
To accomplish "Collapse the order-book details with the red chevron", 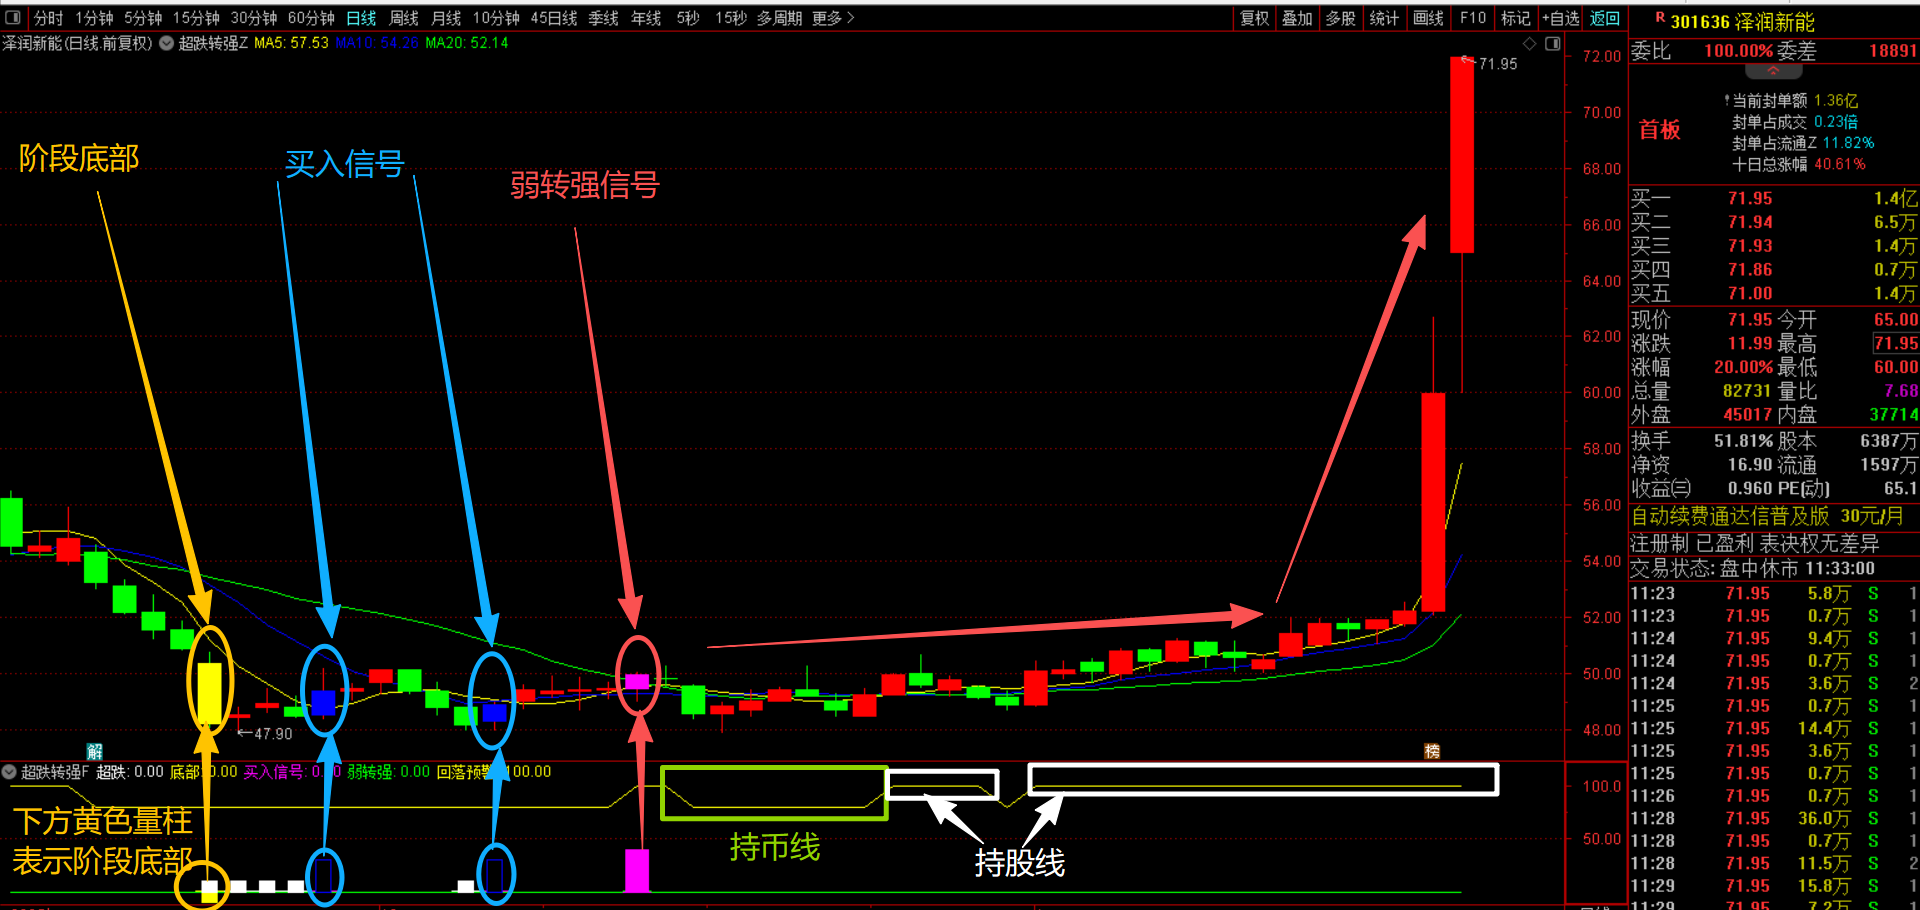I will 1773,71.
